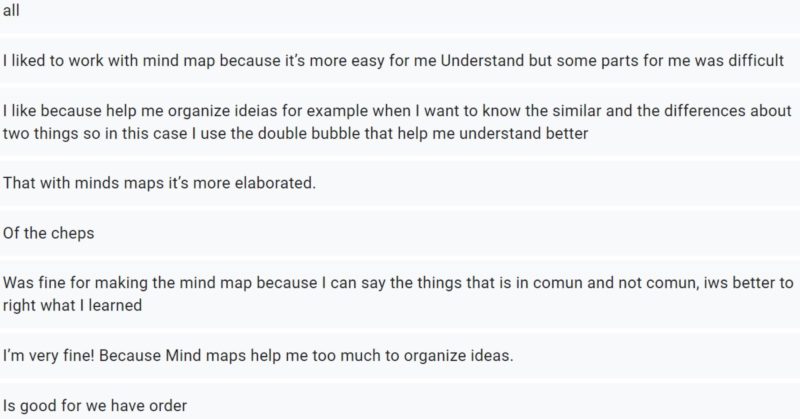The image size is (800, 419).
Task: Select the response starting "I liked to work"
Action: pyautogui.click(x=395, y=59)
